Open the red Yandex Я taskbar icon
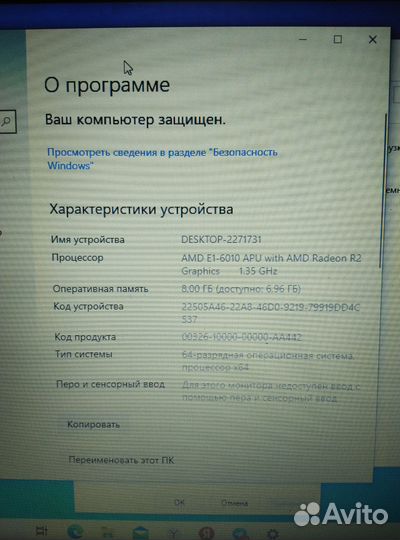The image size is (400, 540). 206,534
